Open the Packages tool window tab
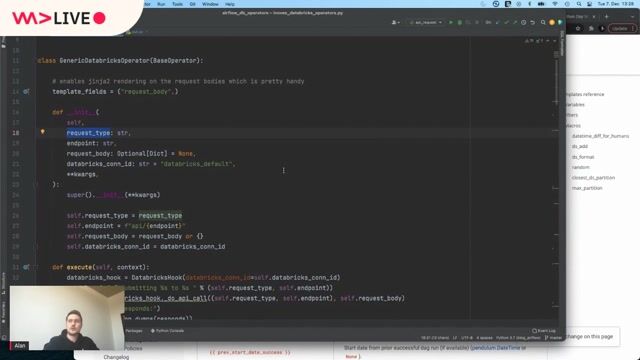This screenshot has width=640, height=360. 134,331
